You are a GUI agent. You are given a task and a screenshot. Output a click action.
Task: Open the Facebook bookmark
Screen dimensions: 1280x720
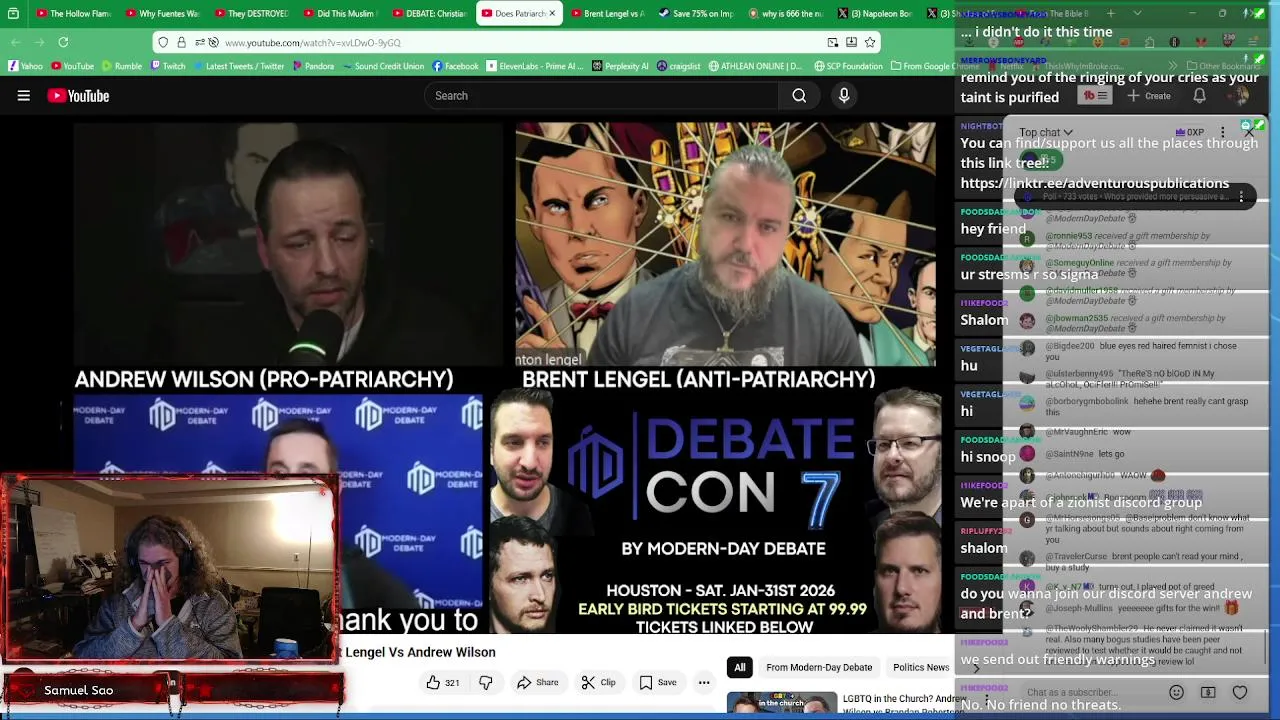(455, 66)
